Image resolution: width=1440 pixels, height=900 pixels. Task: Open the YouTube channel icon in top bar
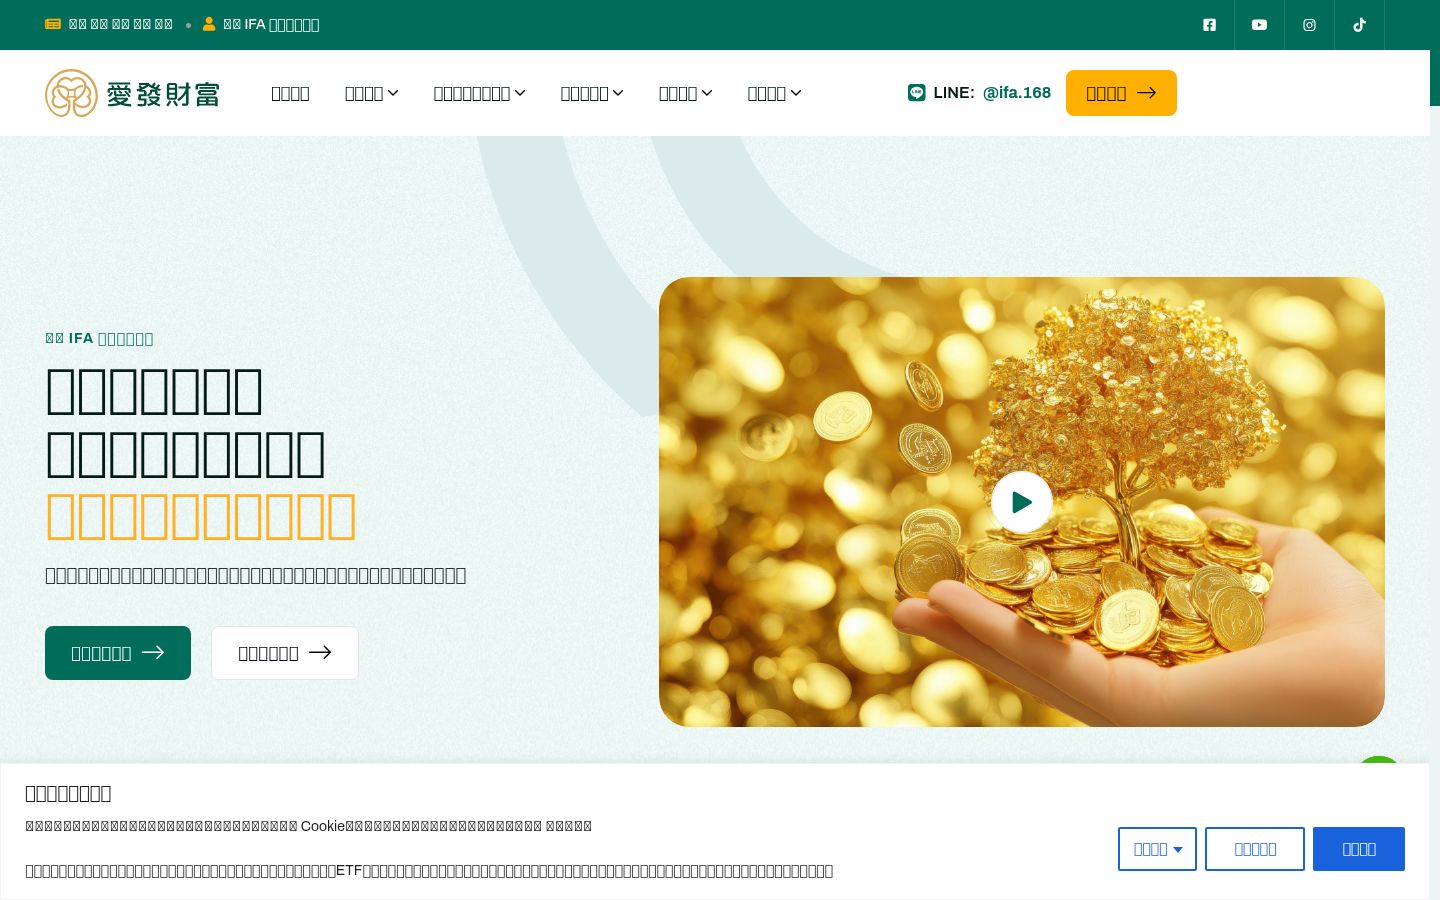tap(1259, 25)
